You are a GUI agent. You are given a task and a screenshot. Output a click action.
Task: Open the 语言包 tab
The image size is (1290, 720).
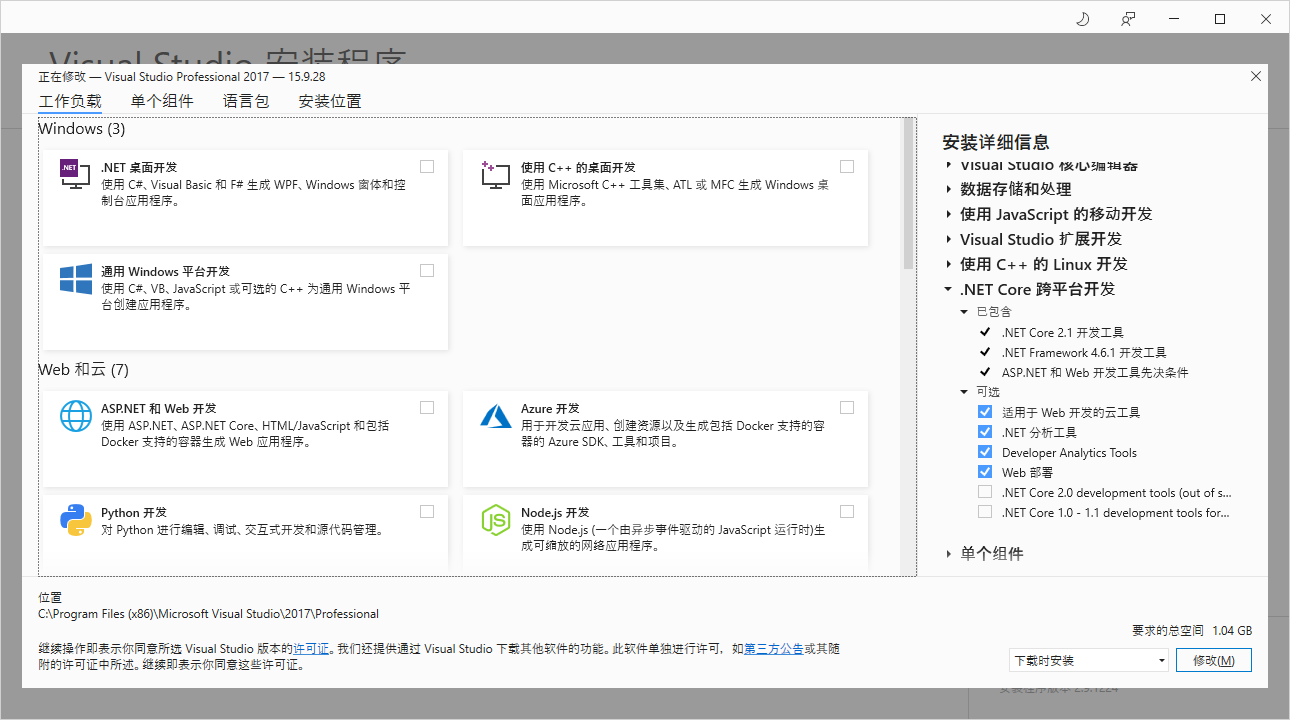coord(245,100)
